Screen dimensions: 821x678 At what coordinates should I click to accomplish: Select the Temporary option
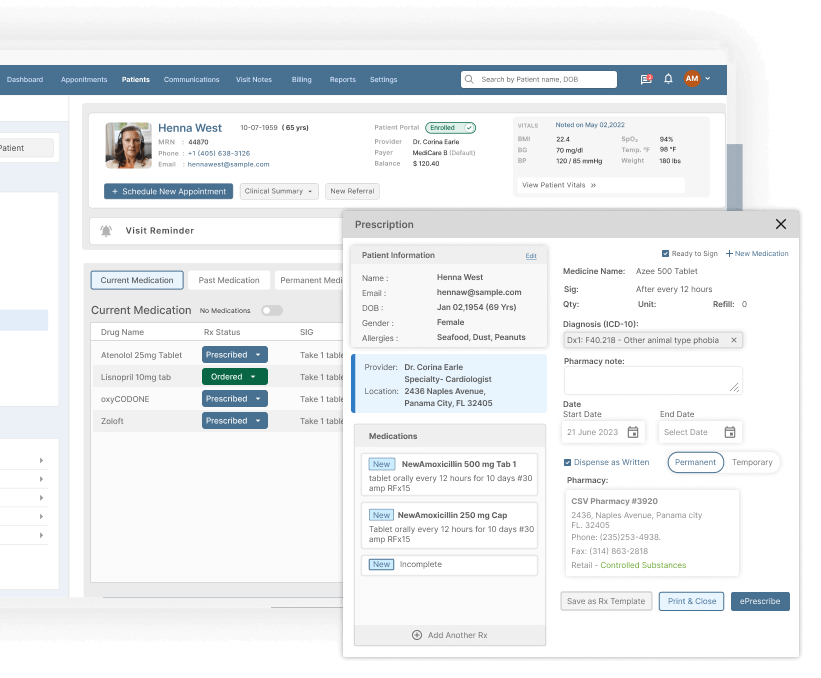click(752, 462)
